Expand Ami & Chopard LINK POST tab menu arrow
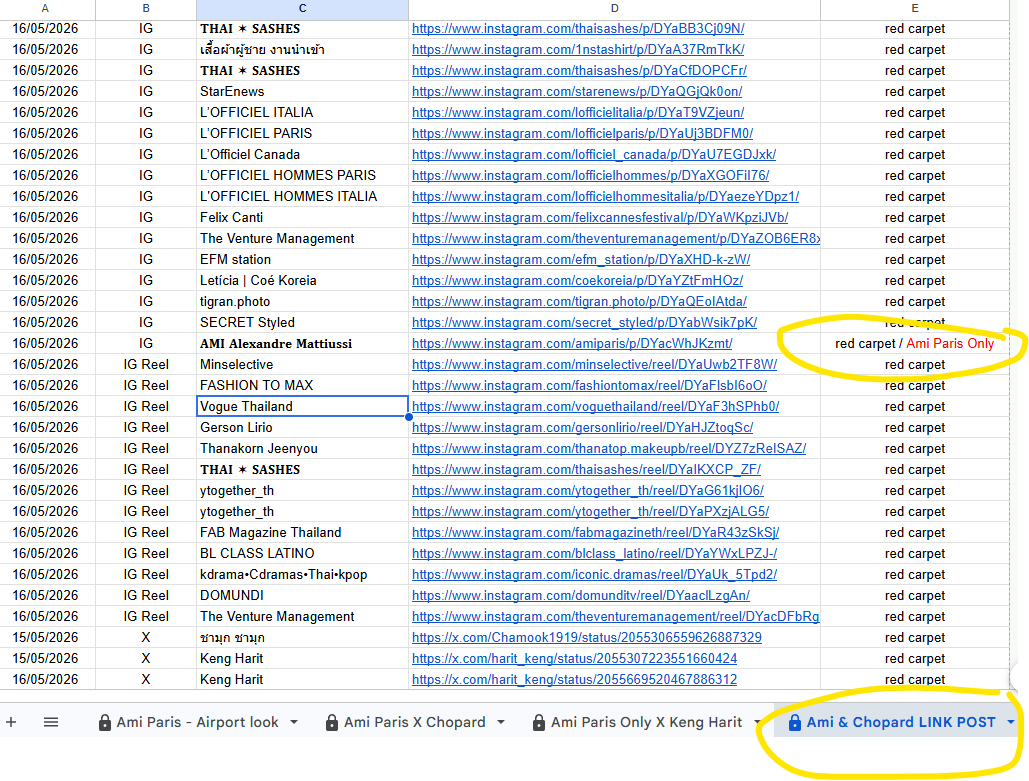This screenshot has height=781, width=1029. [x=1011, y=722]
